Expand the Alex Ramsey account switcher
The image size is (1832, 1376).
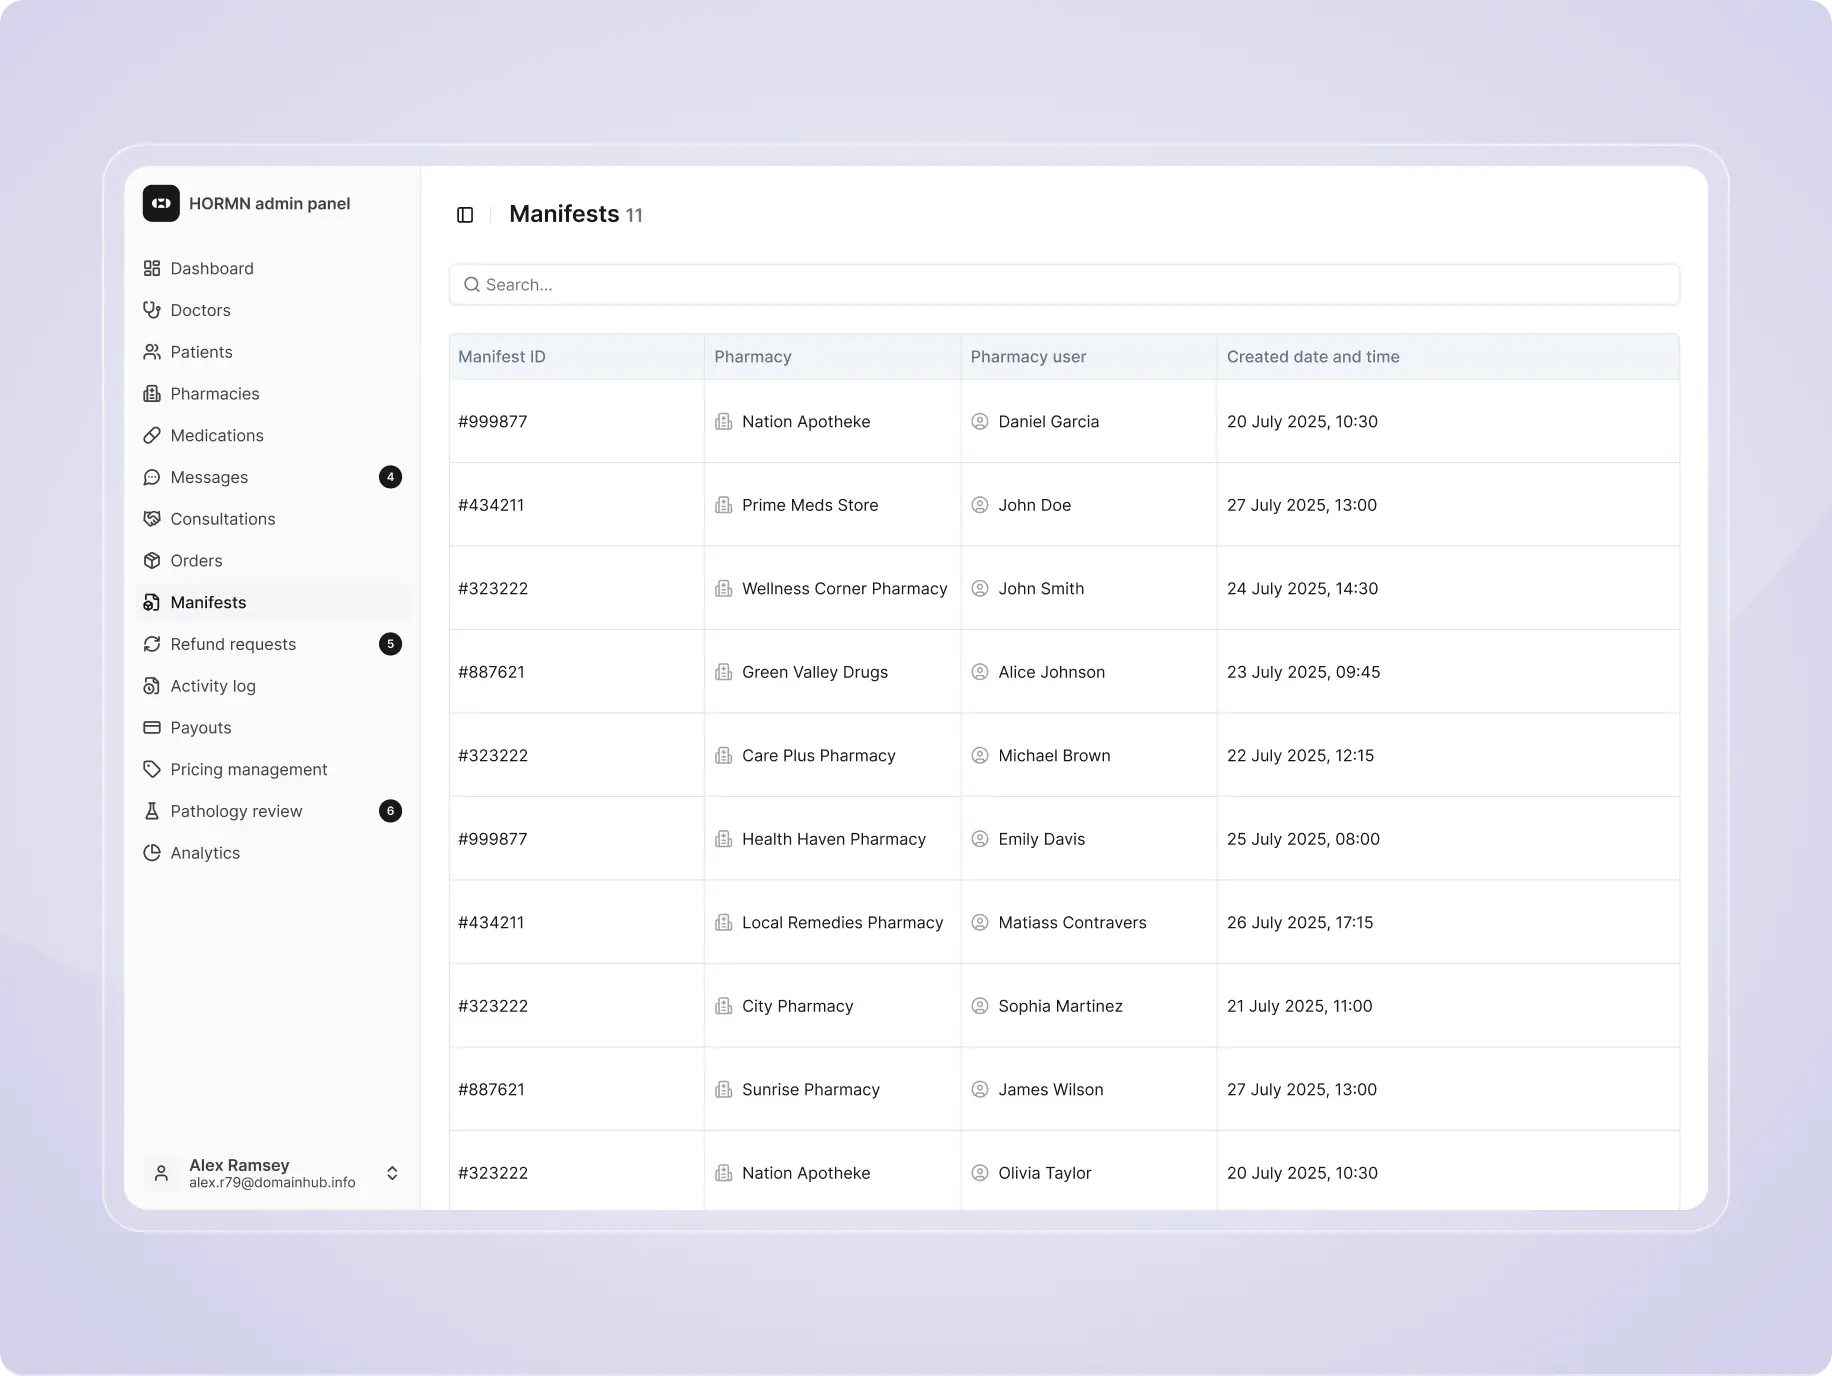tap(392, 1173)
